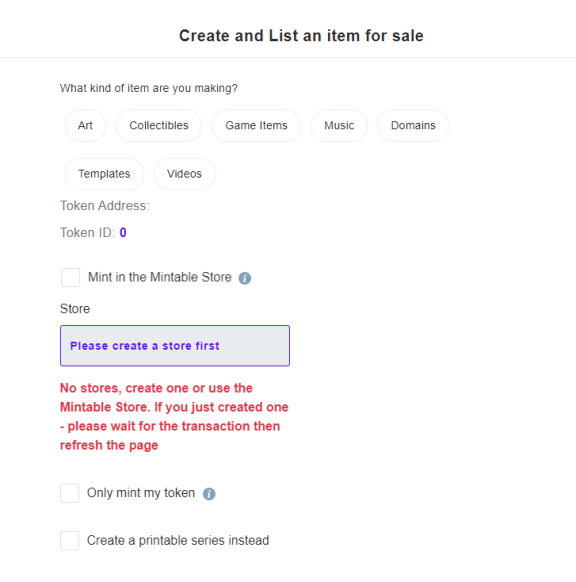The image size is (576, 582).
Task: Select the Art category
Action: 85,125
